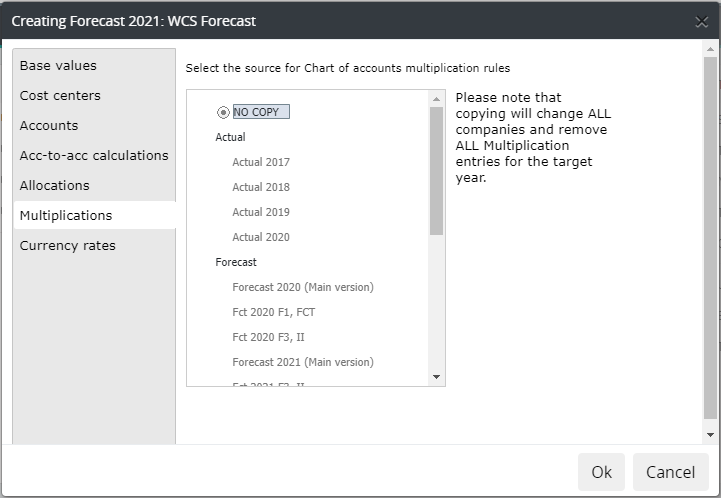Click the source list scrollbar thumb
The height and width of the screenshot is (498, 721).
[x=436, y=171]
